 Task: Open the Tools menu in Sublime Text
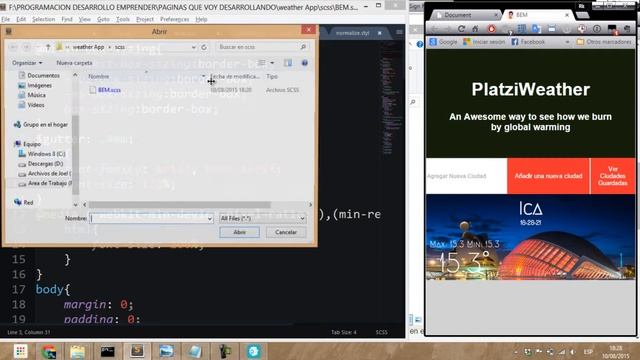[123, 19]
